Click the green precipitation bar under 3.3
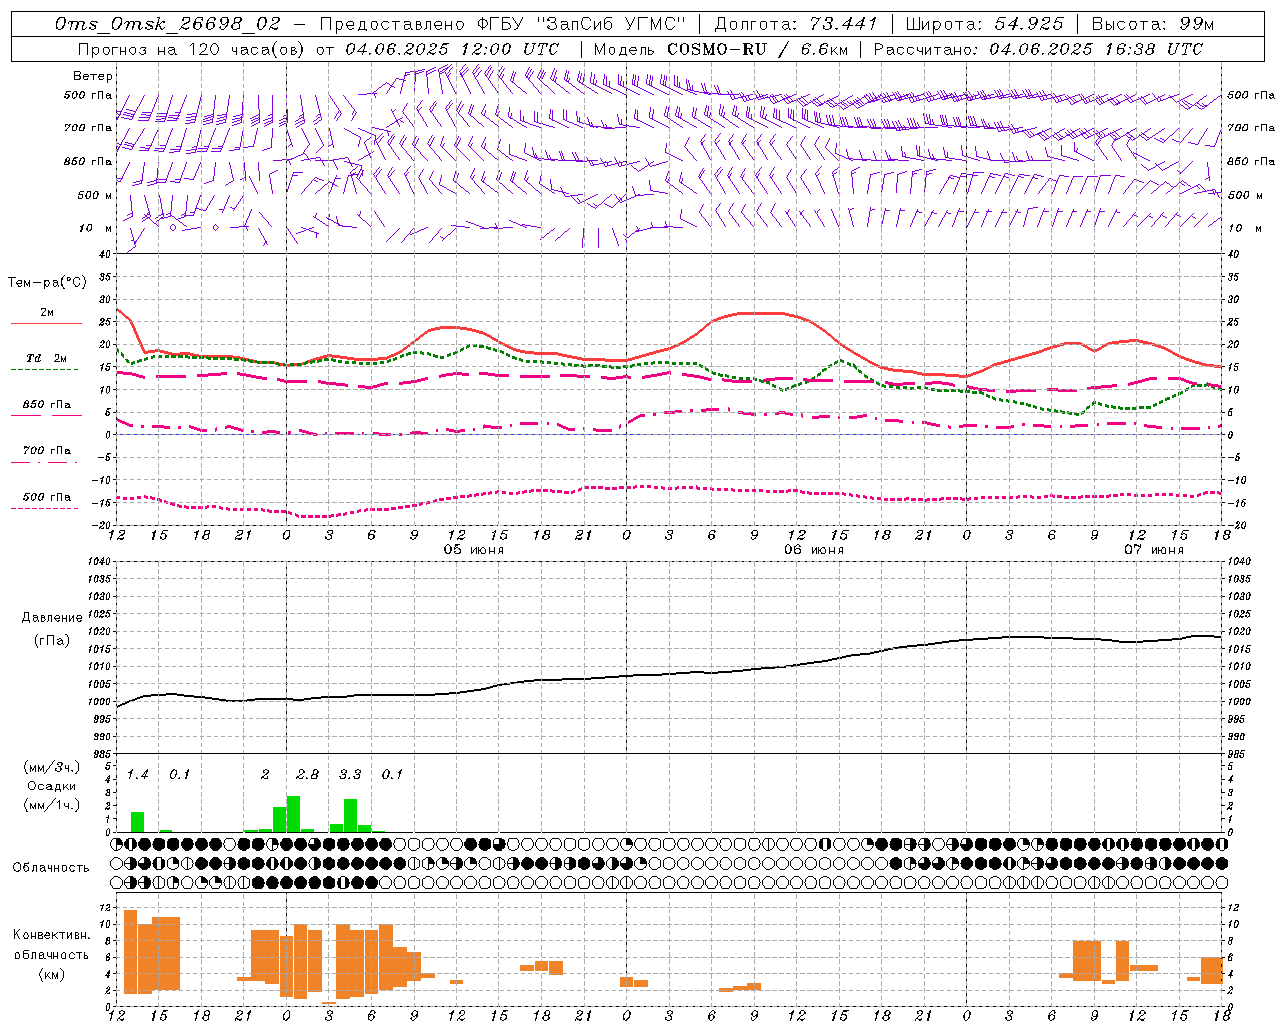Screen dimensions: 1280x1024 click(351, 816)
